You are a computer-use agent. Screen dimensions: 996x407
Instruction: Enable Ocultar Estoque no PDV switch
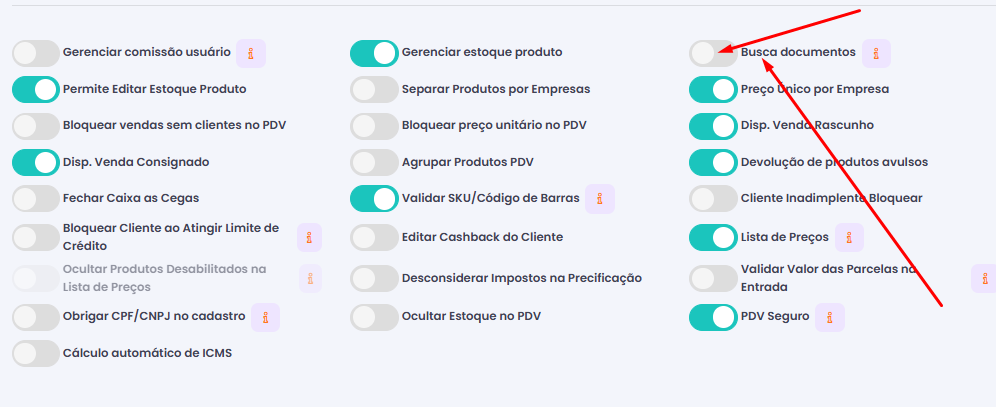pos(374,317)
